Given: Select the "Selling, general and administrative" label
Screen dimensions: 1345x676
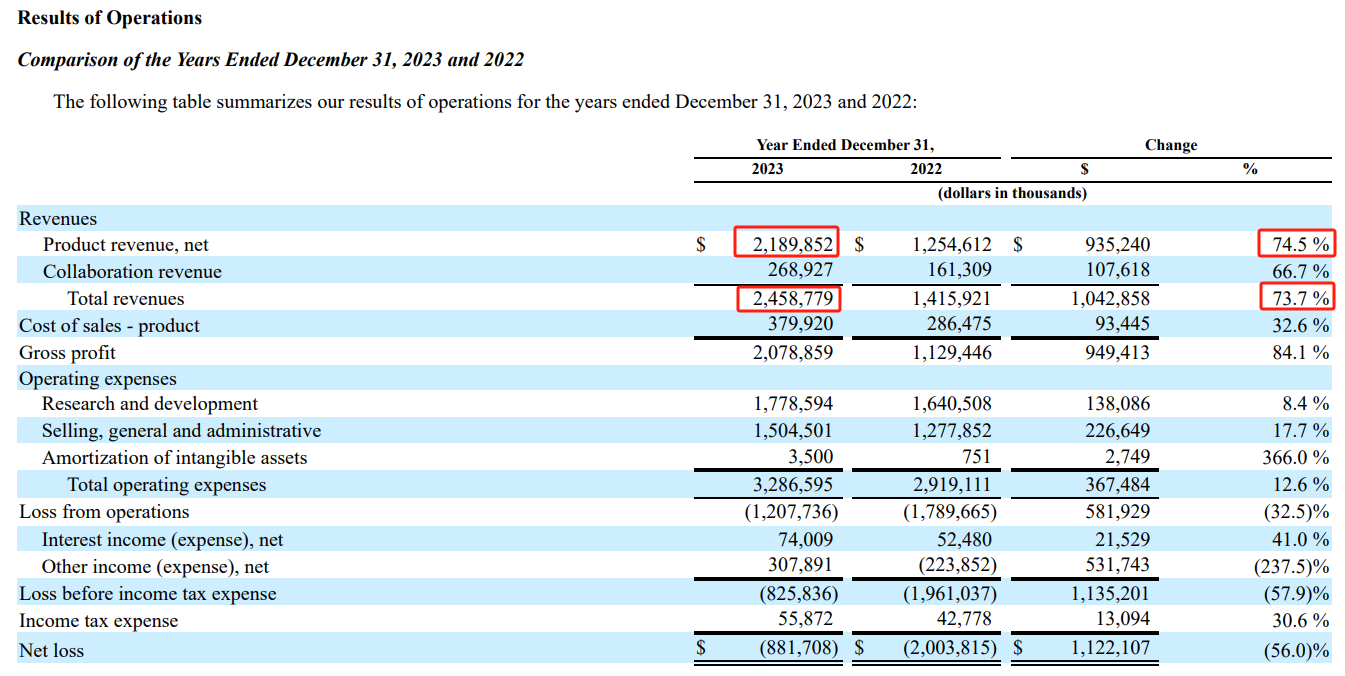Looking at the screenshot, I should tap(181, 431).
